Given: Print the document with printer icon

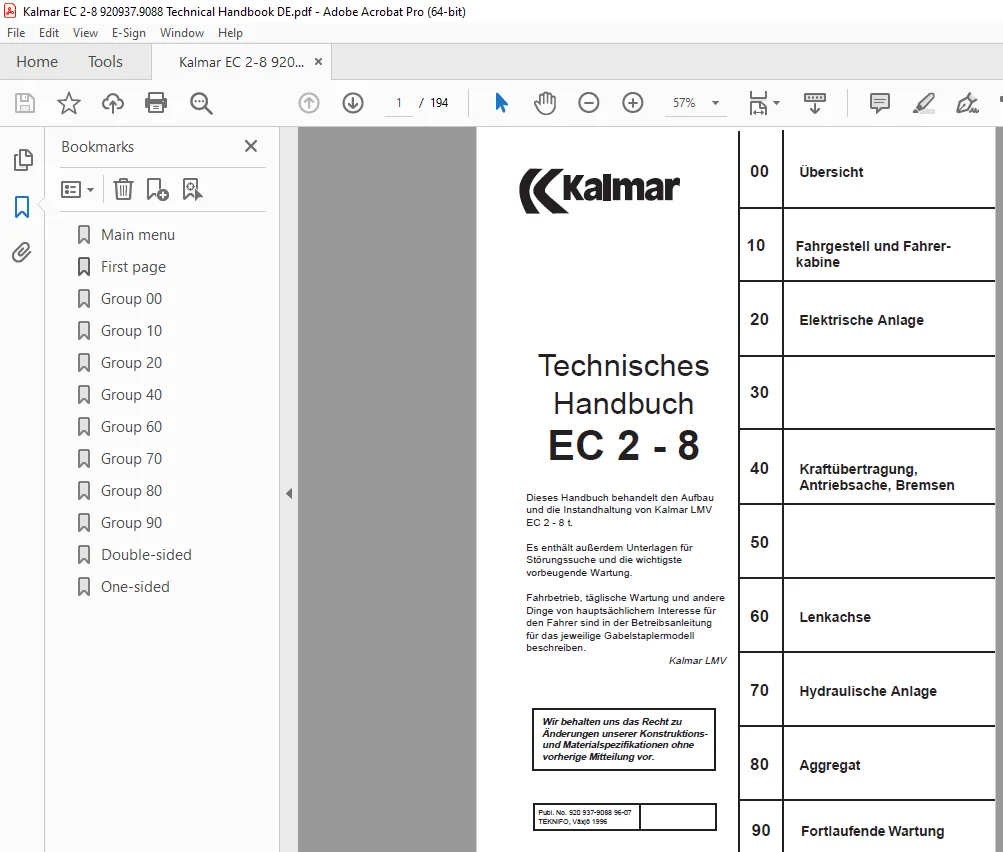Looking at the screenshot, I should coord(156,103).
